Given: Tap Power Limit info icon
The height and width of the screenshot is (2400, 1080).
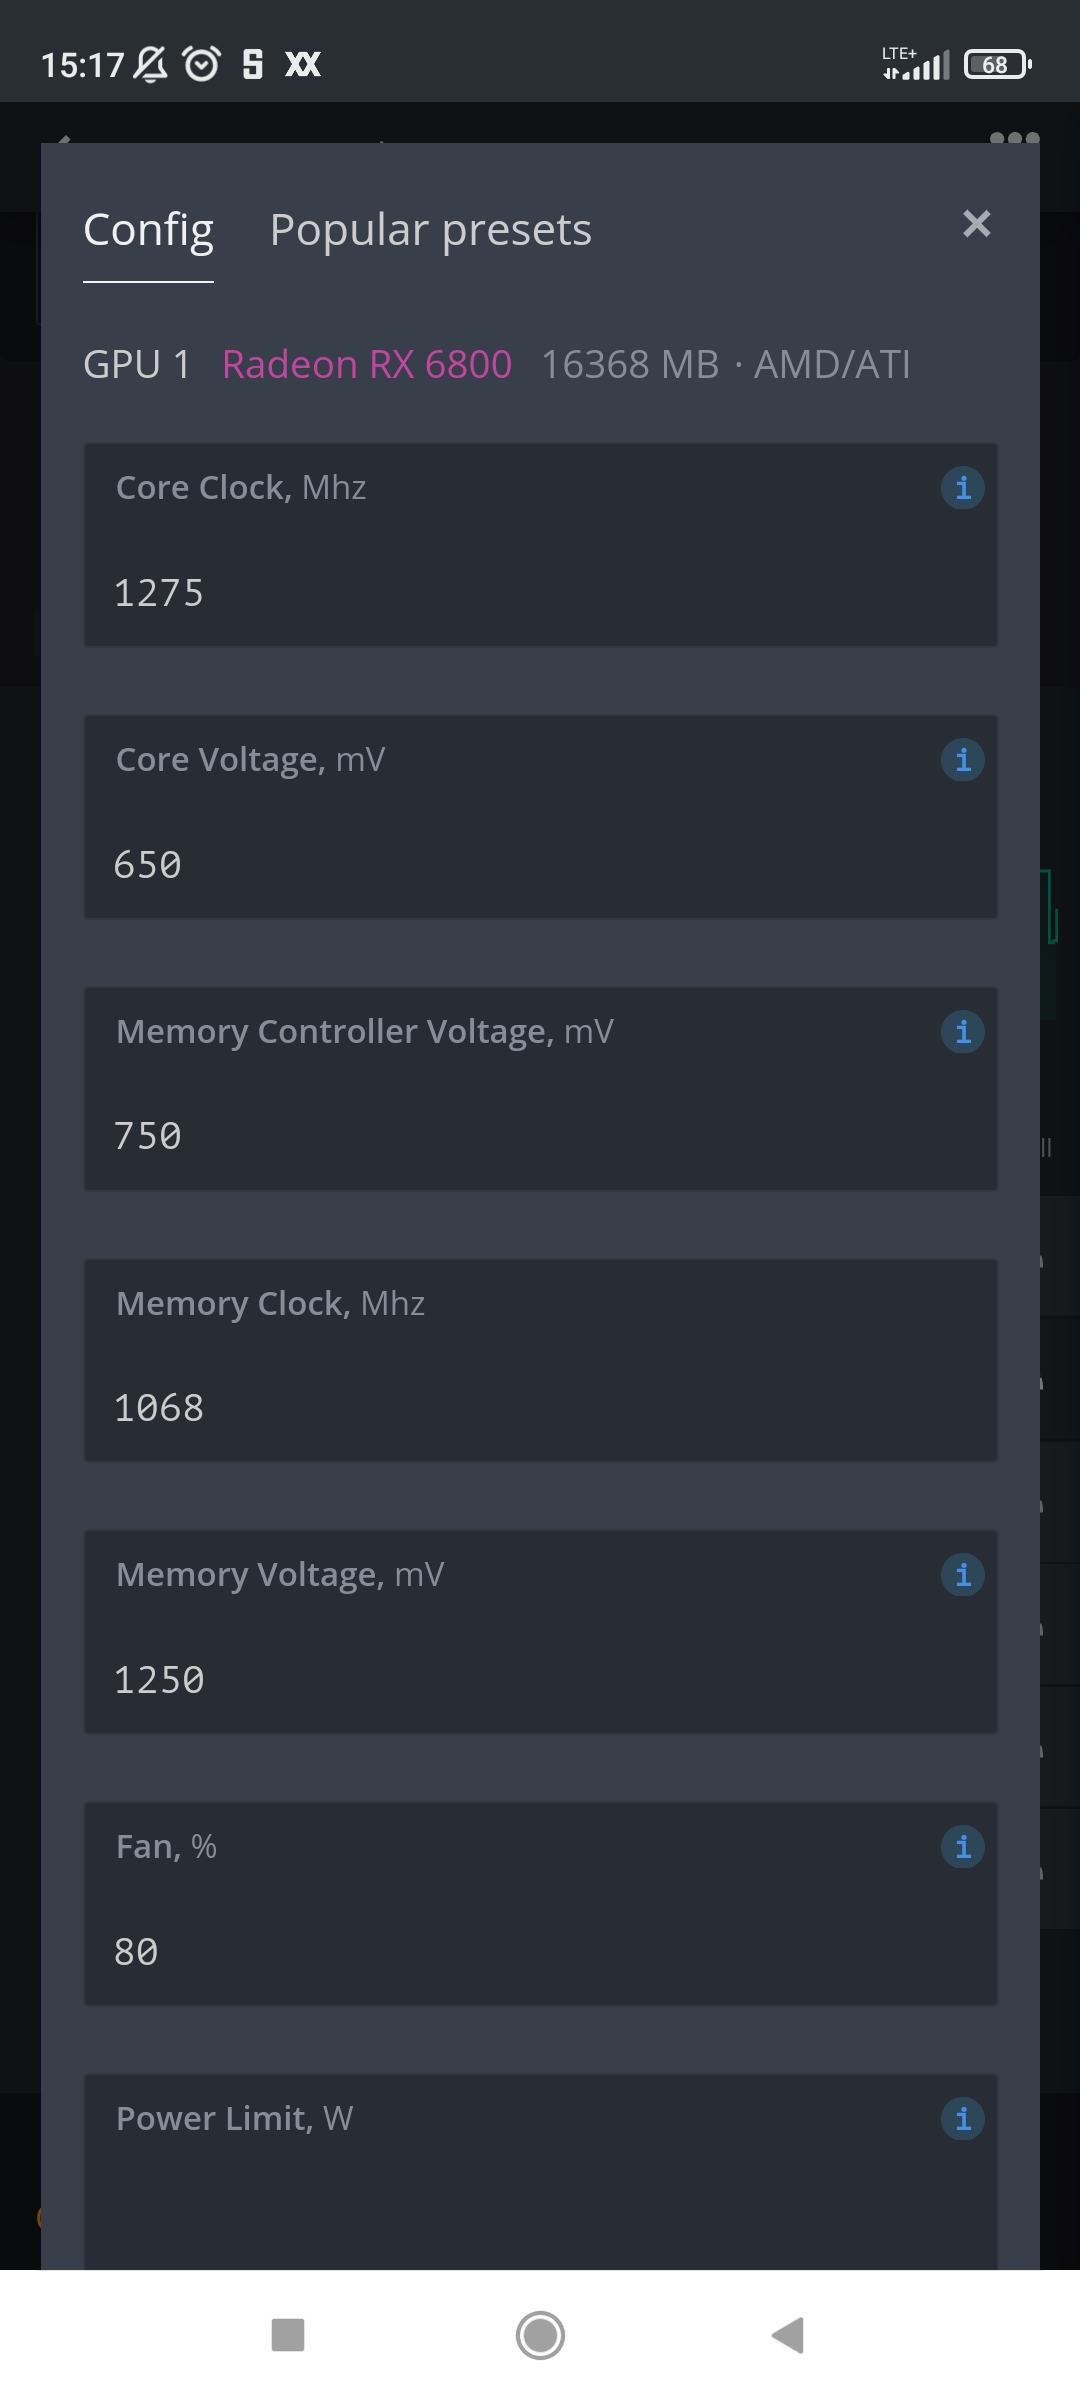Looking at the screenshot, I should pos(962,2119).
